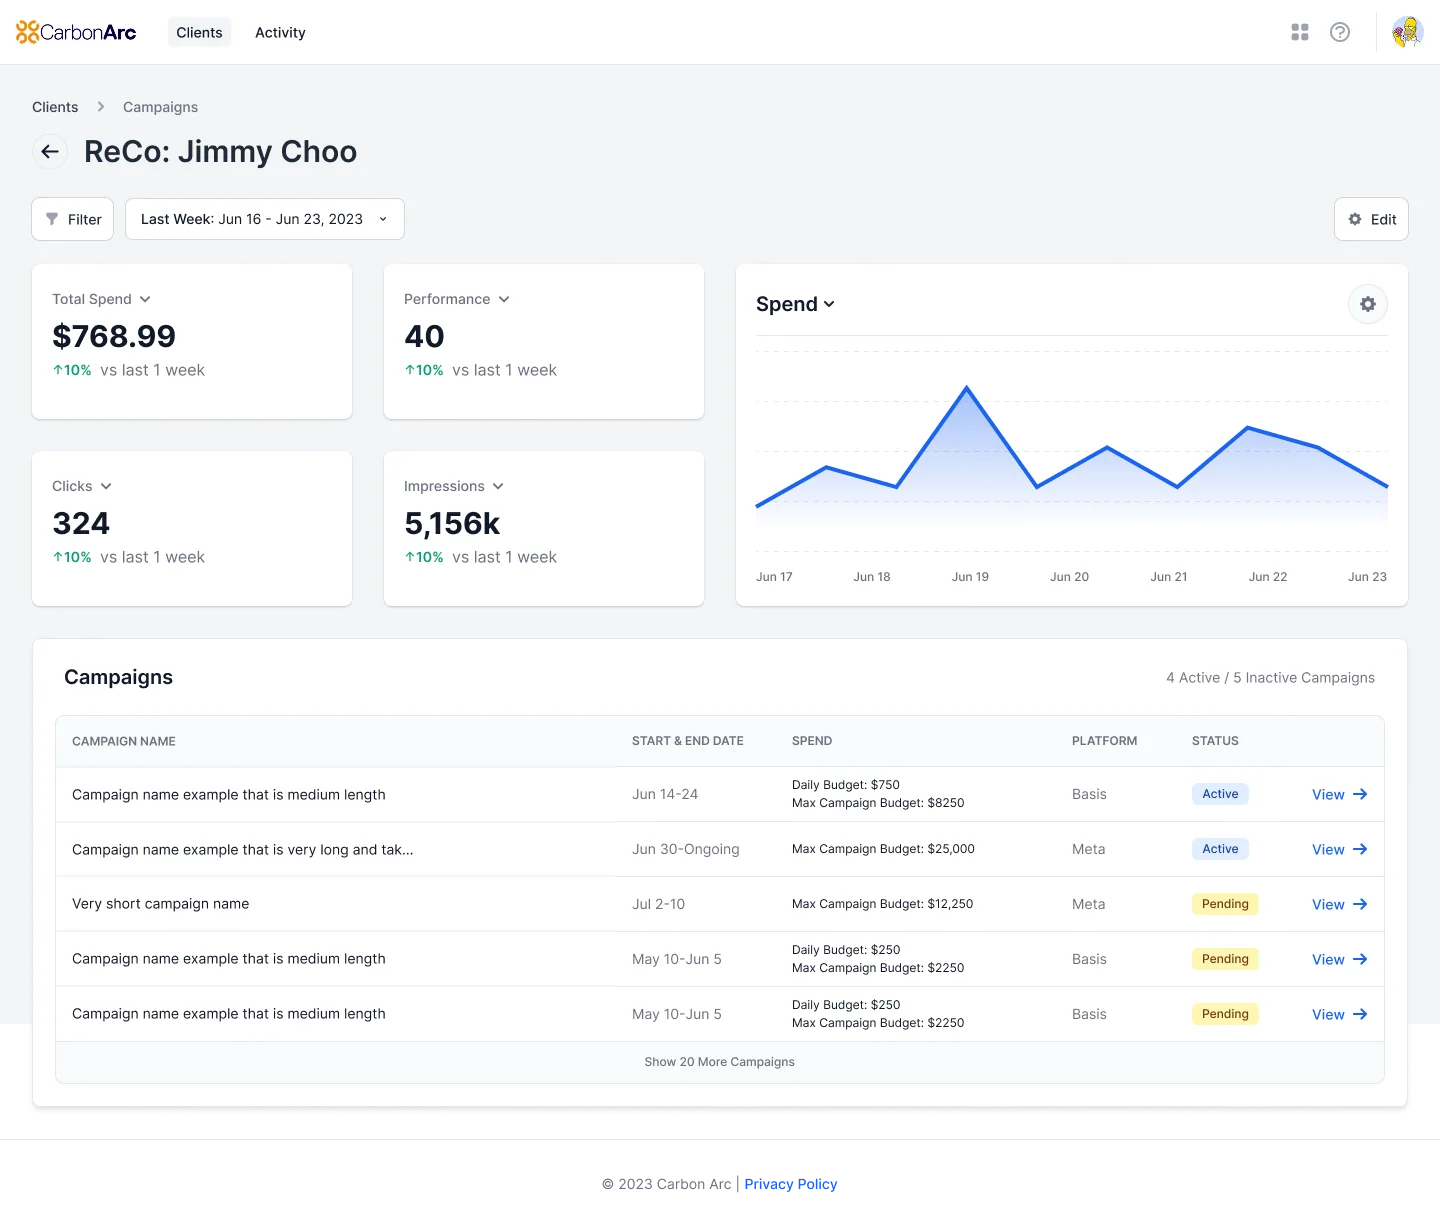Switch to the Activity tab

[280, 32]
